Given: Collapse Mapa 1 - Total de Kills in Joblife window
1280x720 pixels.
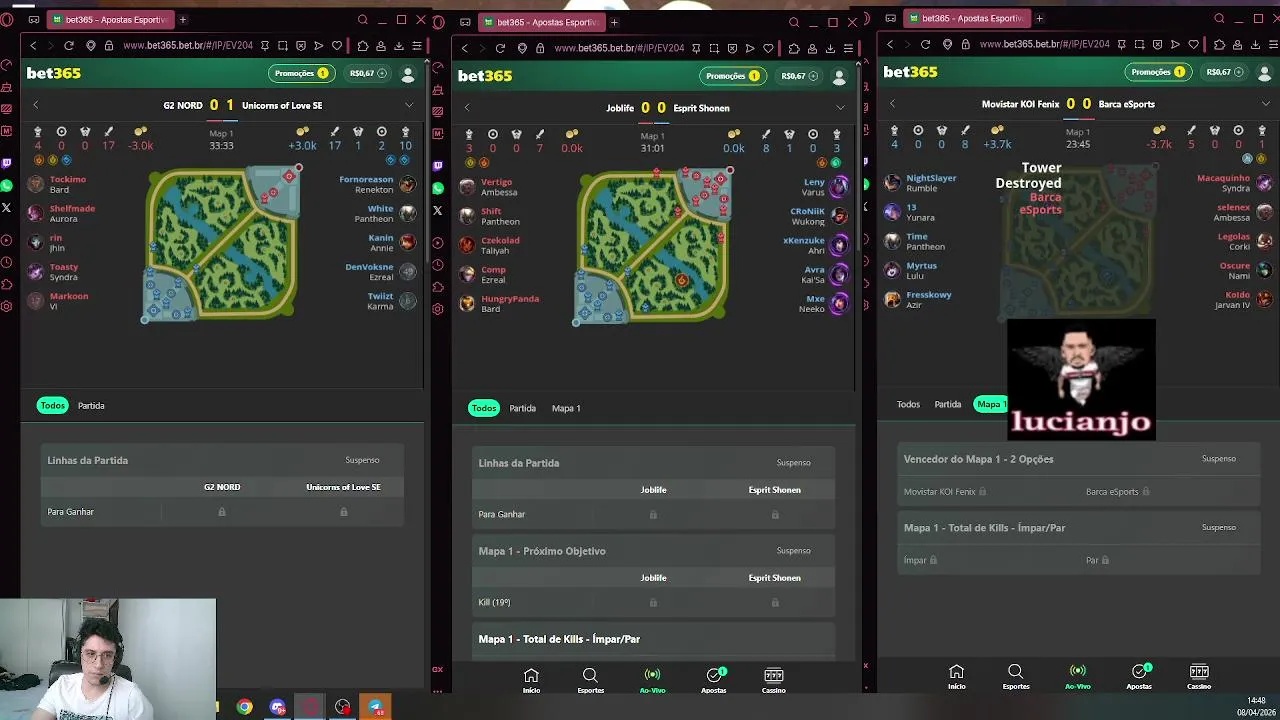Looking at the screenshot, I should 653,639.
